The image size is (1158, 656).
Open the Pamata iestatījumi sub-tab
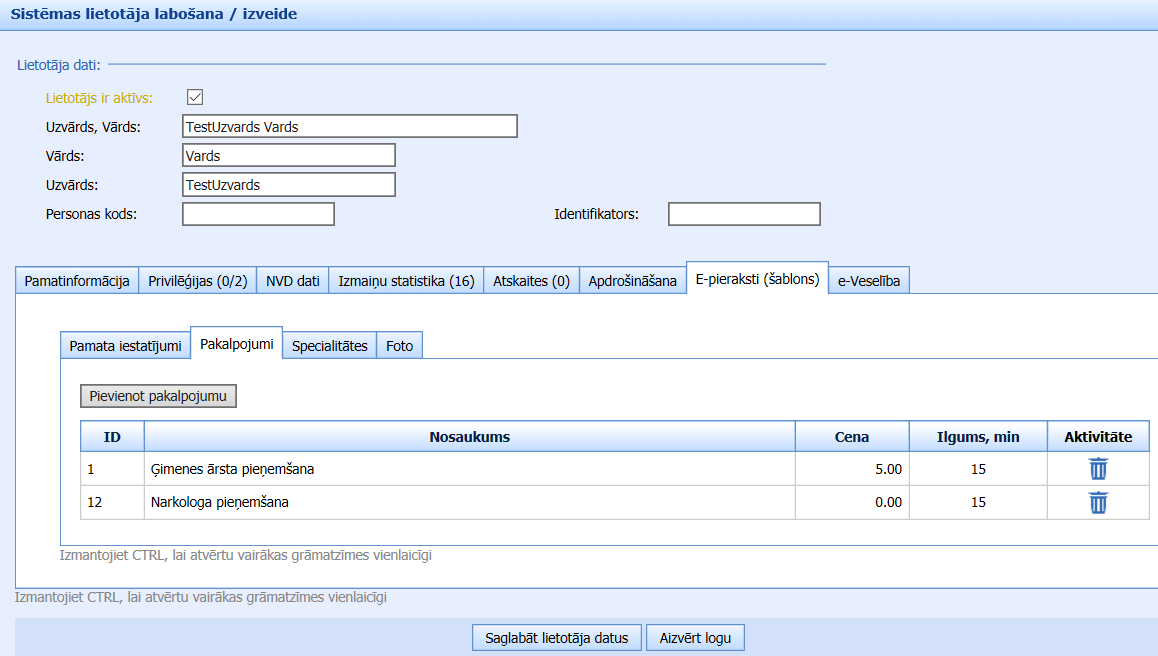click(125, 346)
